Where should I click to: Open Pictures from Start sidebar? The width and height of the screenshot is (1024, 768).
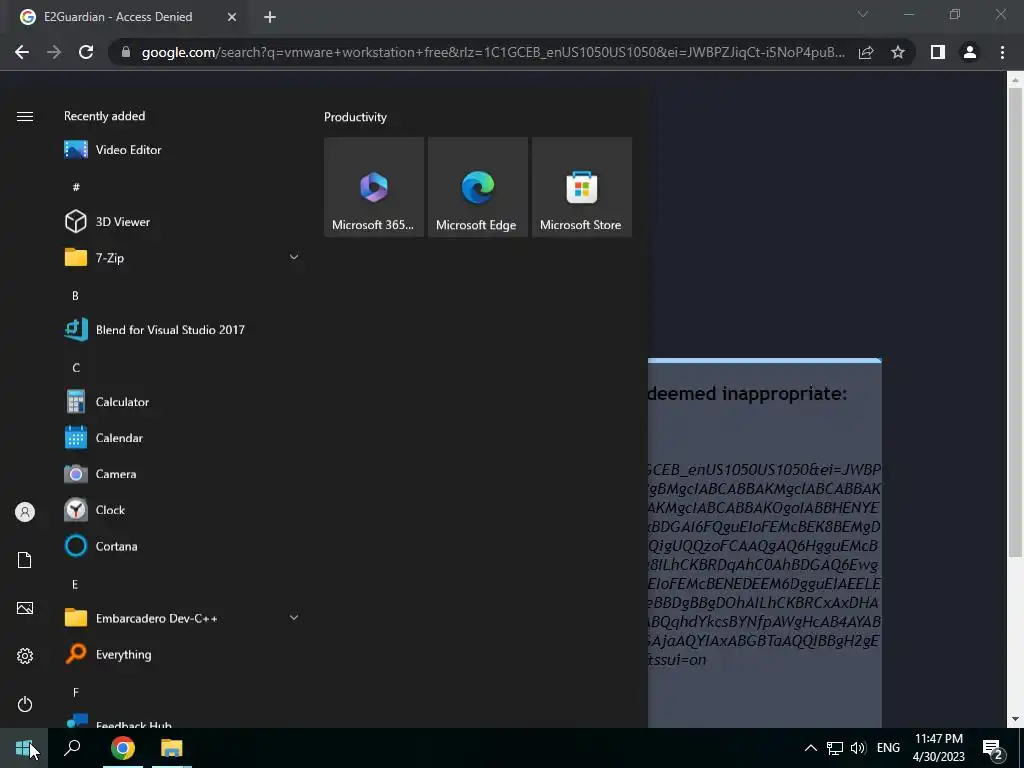click(25, 608)
